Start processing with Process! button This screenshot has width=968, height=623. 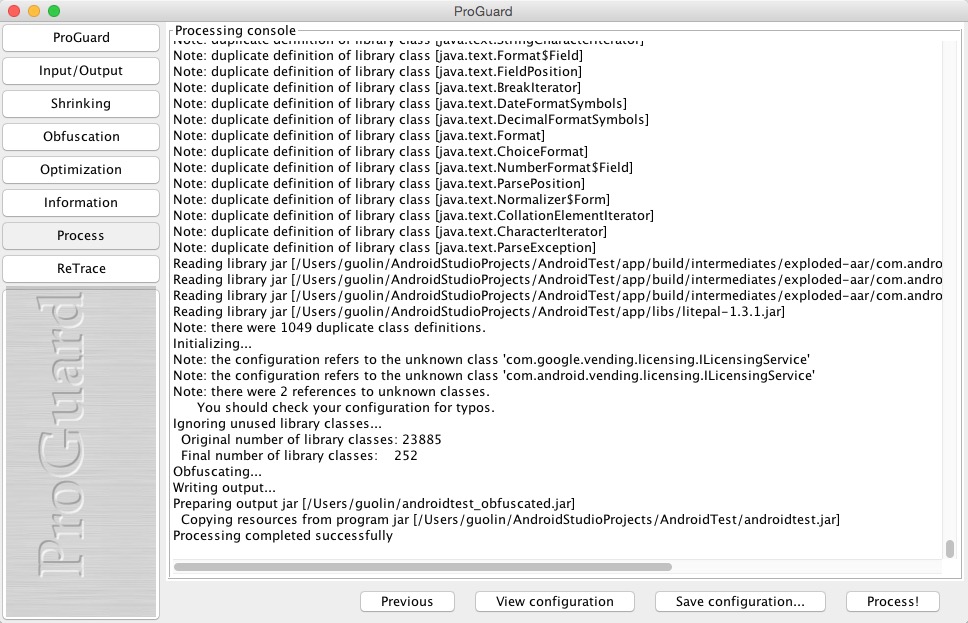(893, 601)
